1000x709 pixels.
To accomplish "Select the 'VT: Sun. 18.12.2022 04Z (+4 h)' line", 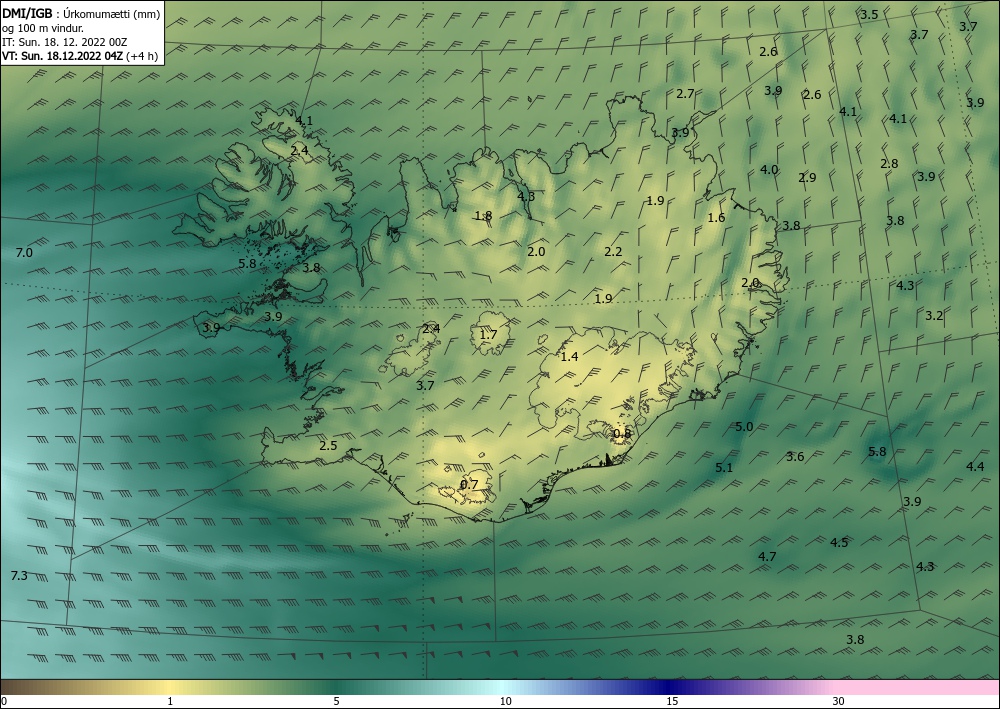I will pos(80,56).
